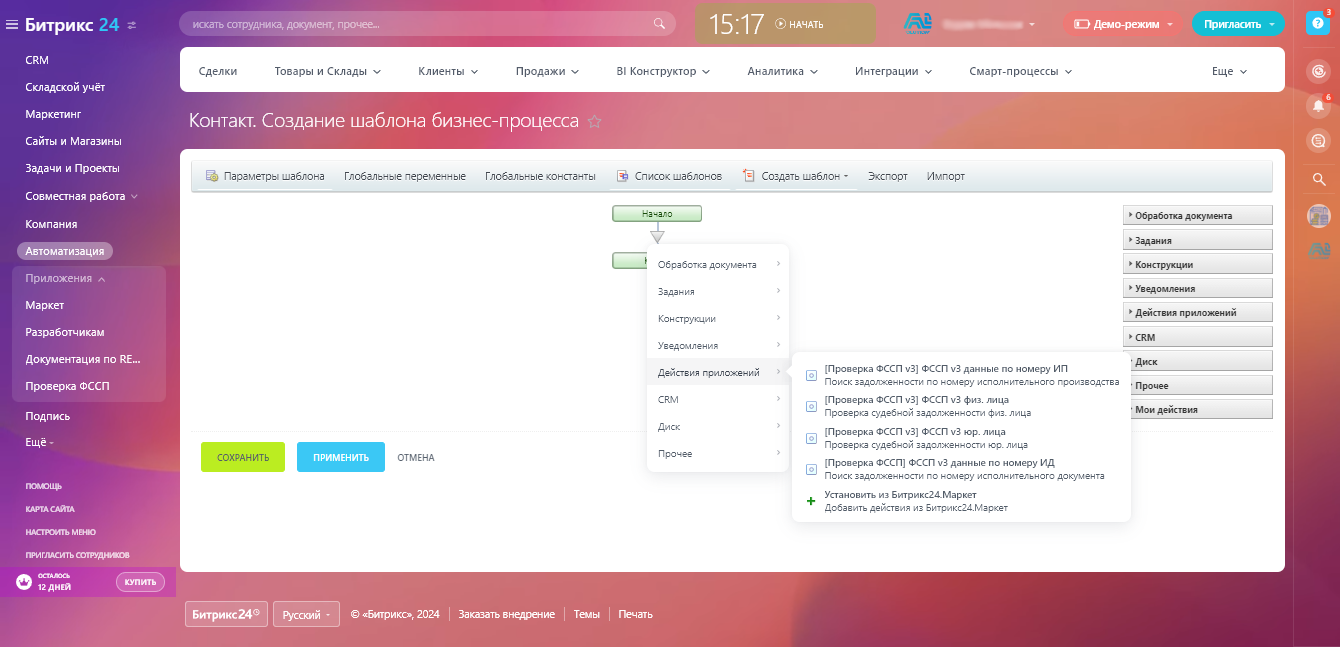
Task: Click the Импорт toolbar item
Action: (x=946, y=176)
